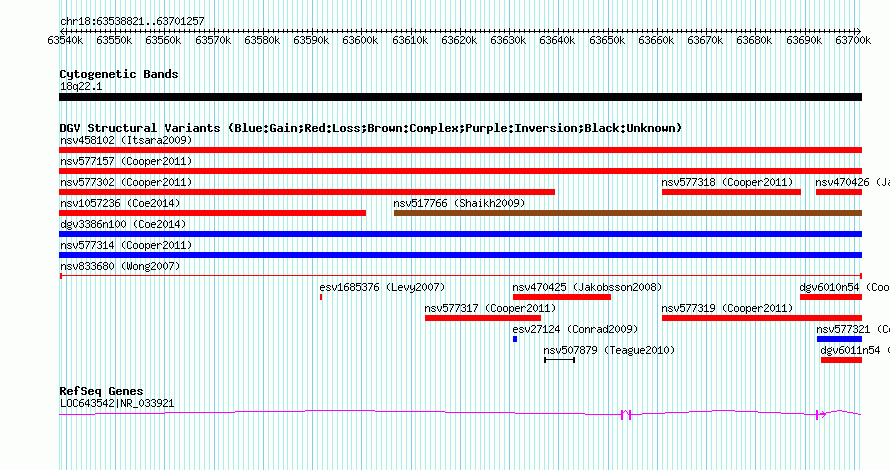
Task: Click the 63700k ruler tick label
Action: tap(853, 40)
